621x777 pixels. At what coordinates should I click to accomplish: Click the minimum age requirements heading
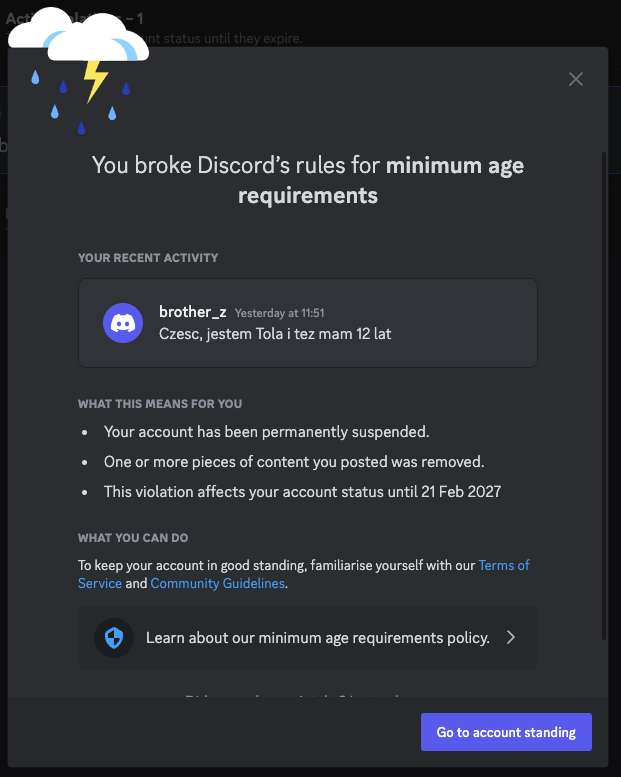coord(307,180)
